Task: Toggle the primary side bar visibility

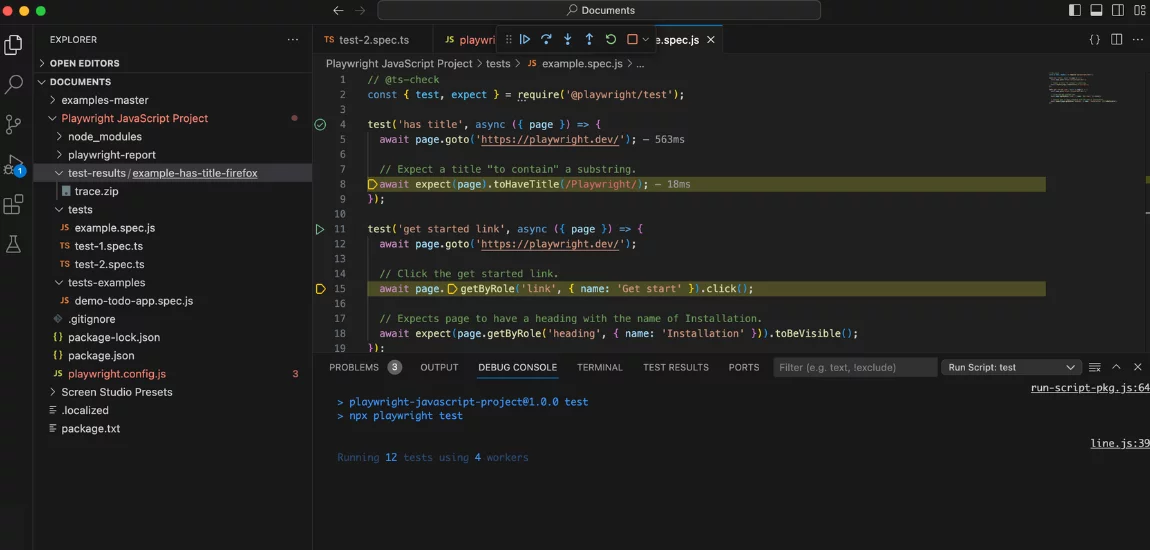Action: click(x=1075, y=10)
